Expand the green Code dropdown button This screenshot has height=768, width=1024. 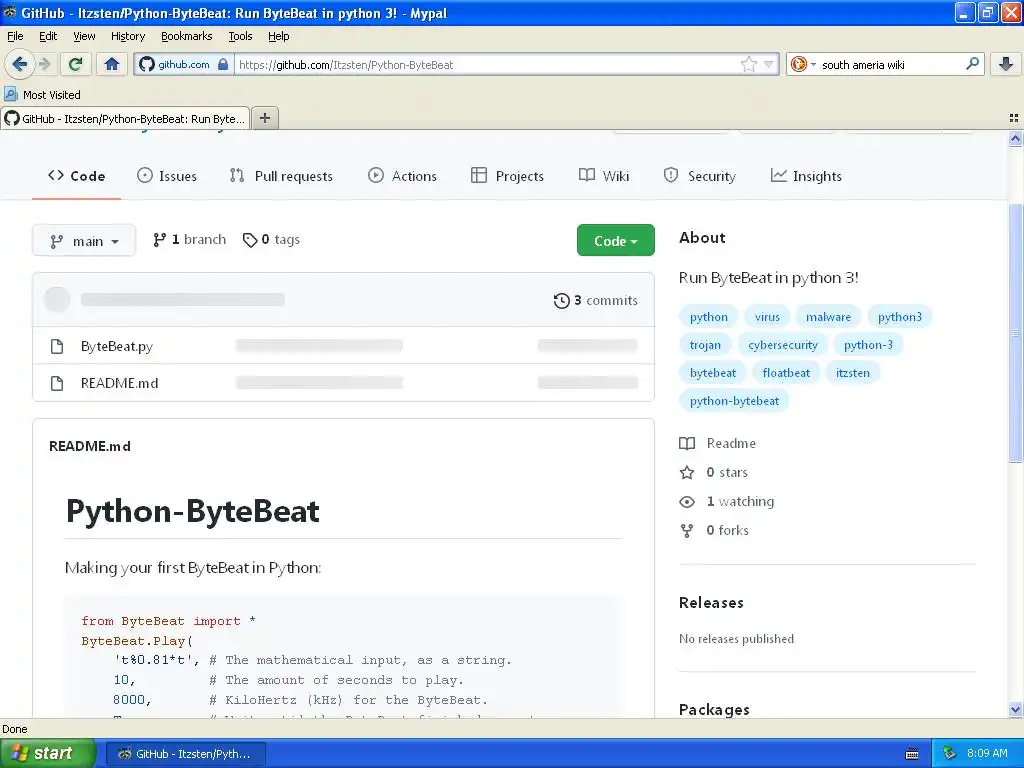click(615, 240)
